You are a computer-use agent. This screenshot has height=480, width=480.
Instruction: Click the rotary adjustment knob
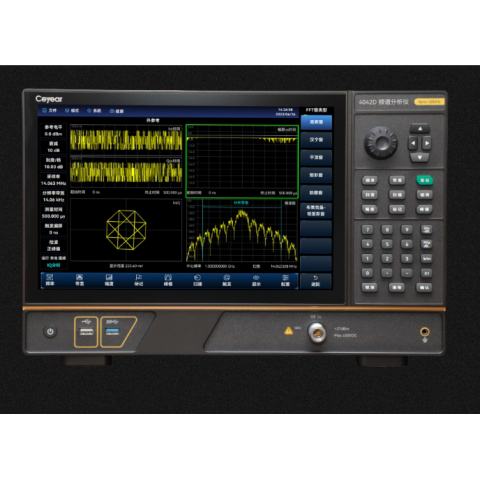coord(381,143)
